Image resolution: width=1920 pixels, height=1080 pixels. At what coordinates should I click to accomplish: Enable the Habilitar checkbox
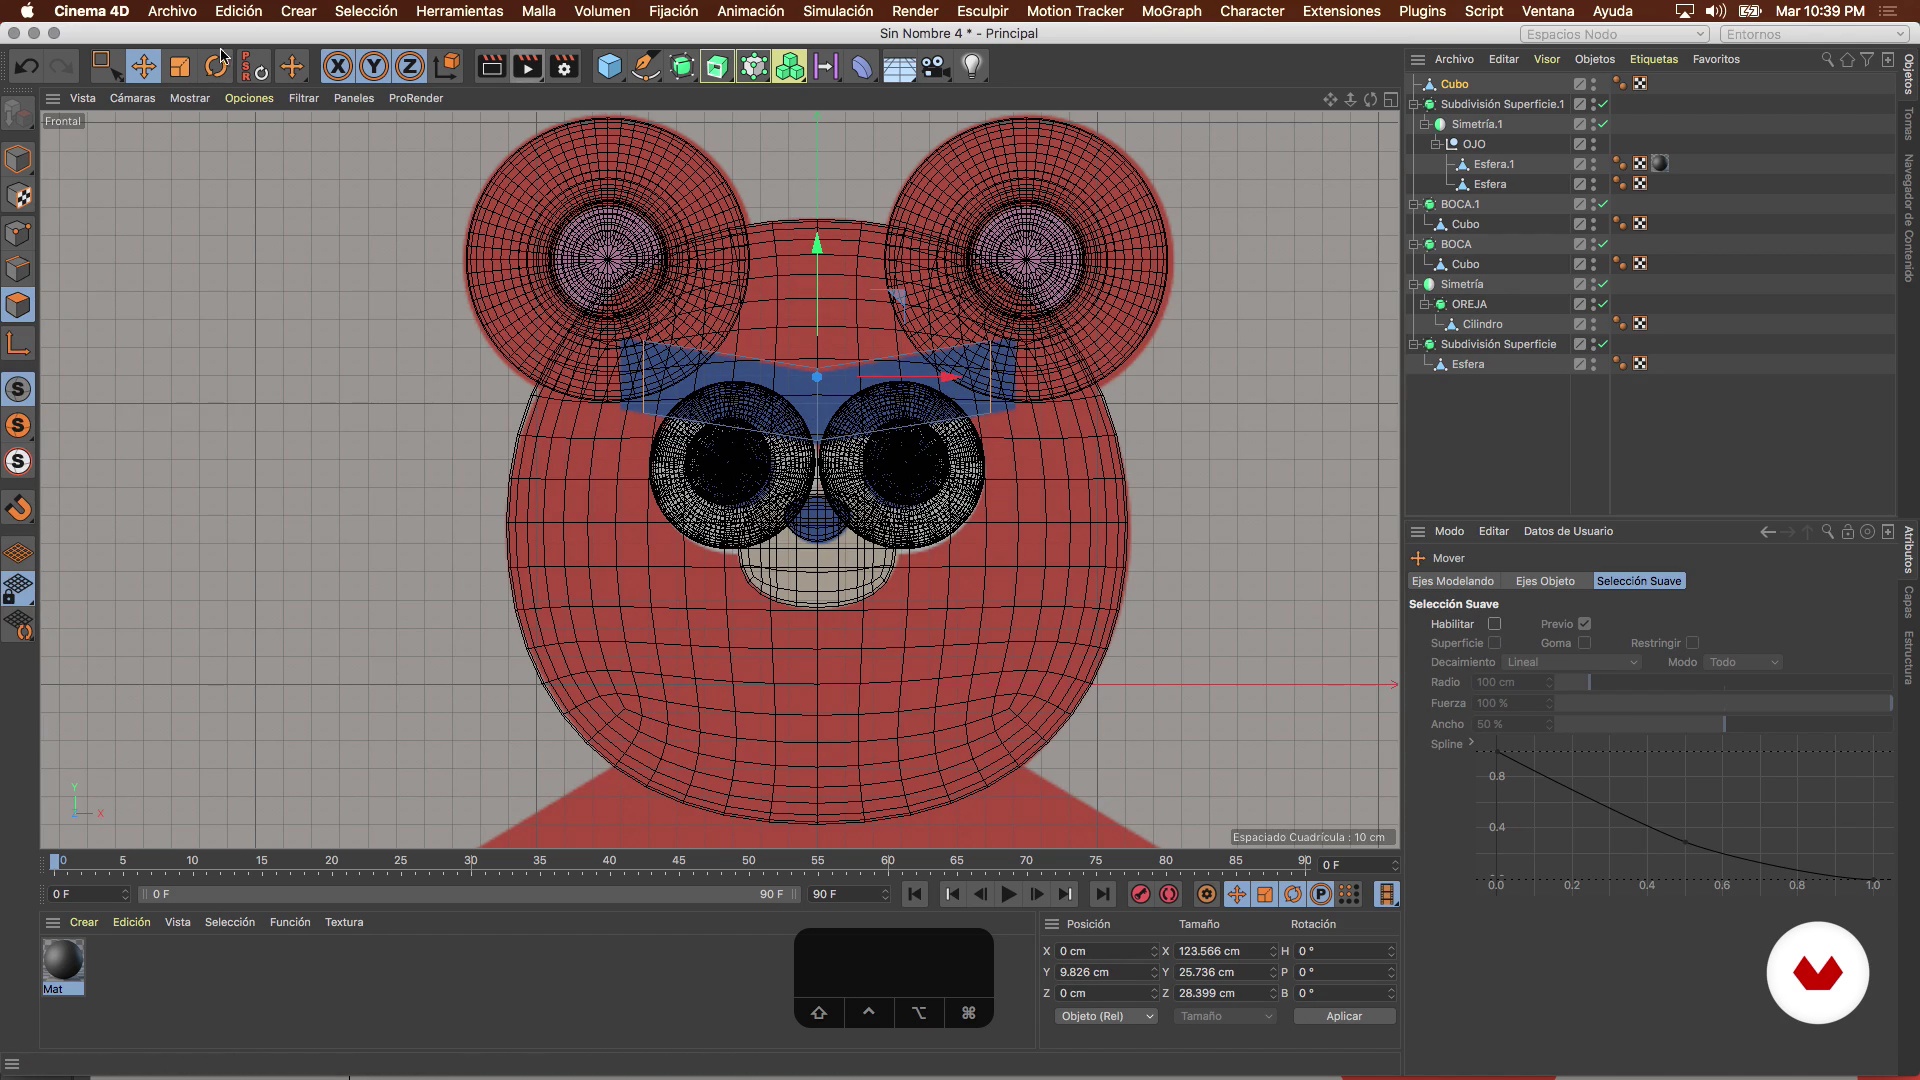click(x=1494, y=624)
